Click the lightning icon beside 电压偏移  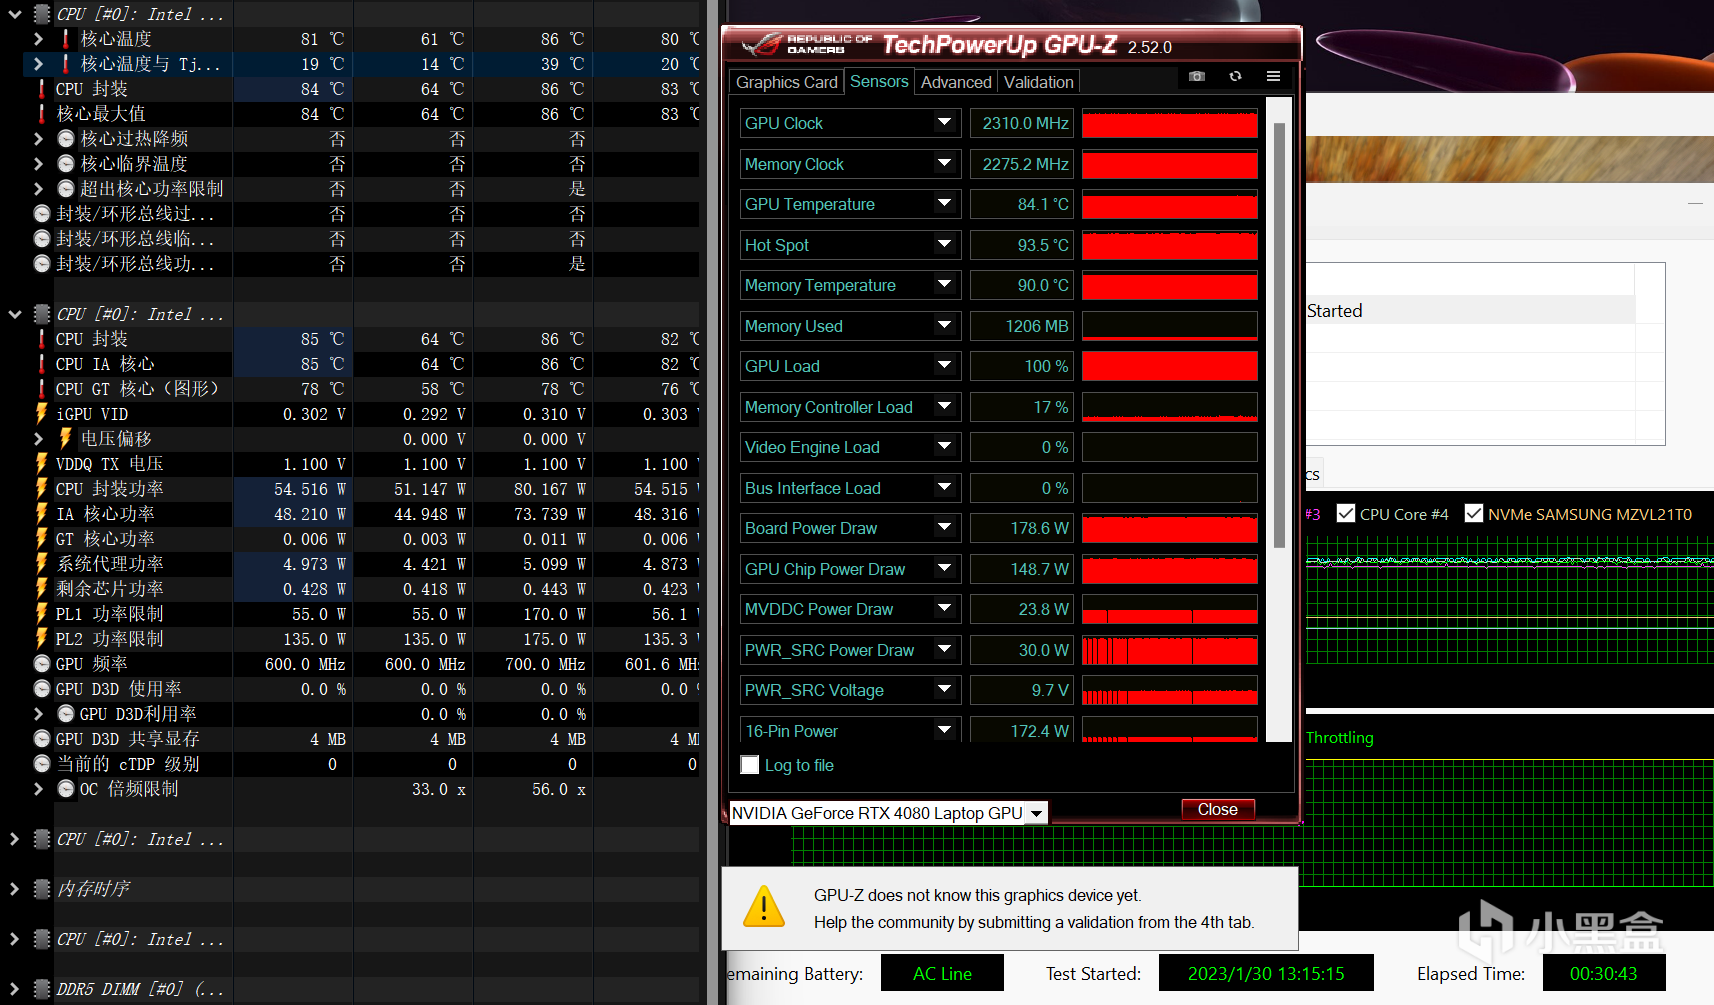click(66, 439)
